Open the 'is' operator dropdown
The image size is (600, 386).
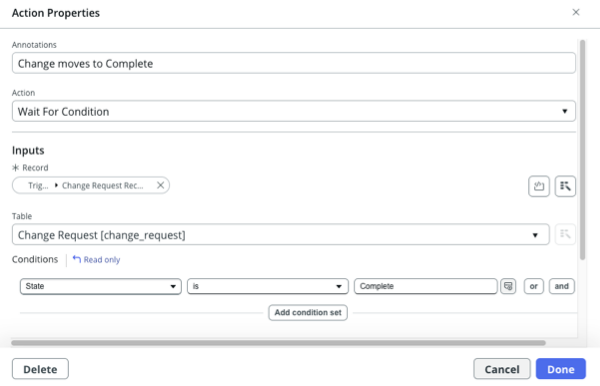(267, 286)
